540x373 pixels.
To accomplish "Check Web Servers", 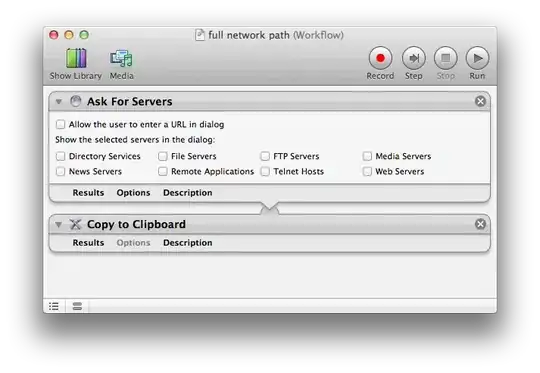I will coord(367,172).
